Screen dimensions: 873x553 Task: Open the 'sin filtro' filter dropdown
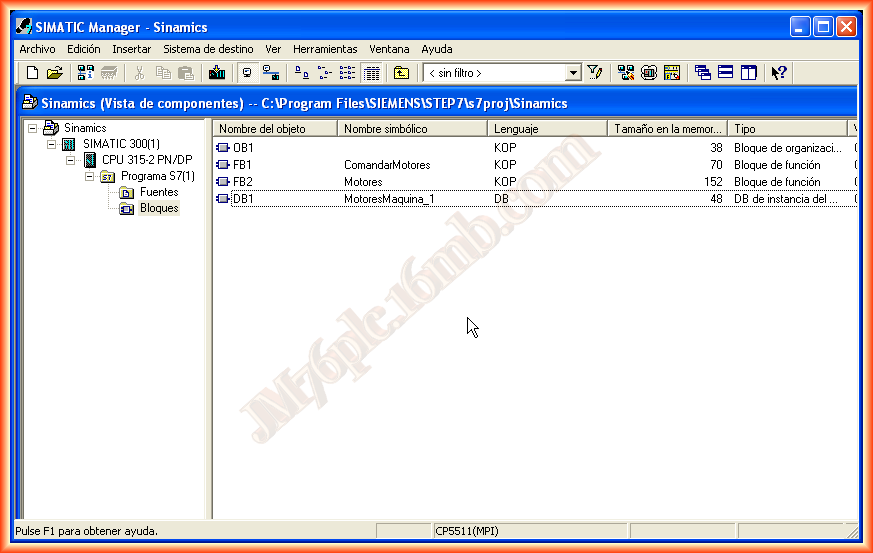(x=573, y=73)
